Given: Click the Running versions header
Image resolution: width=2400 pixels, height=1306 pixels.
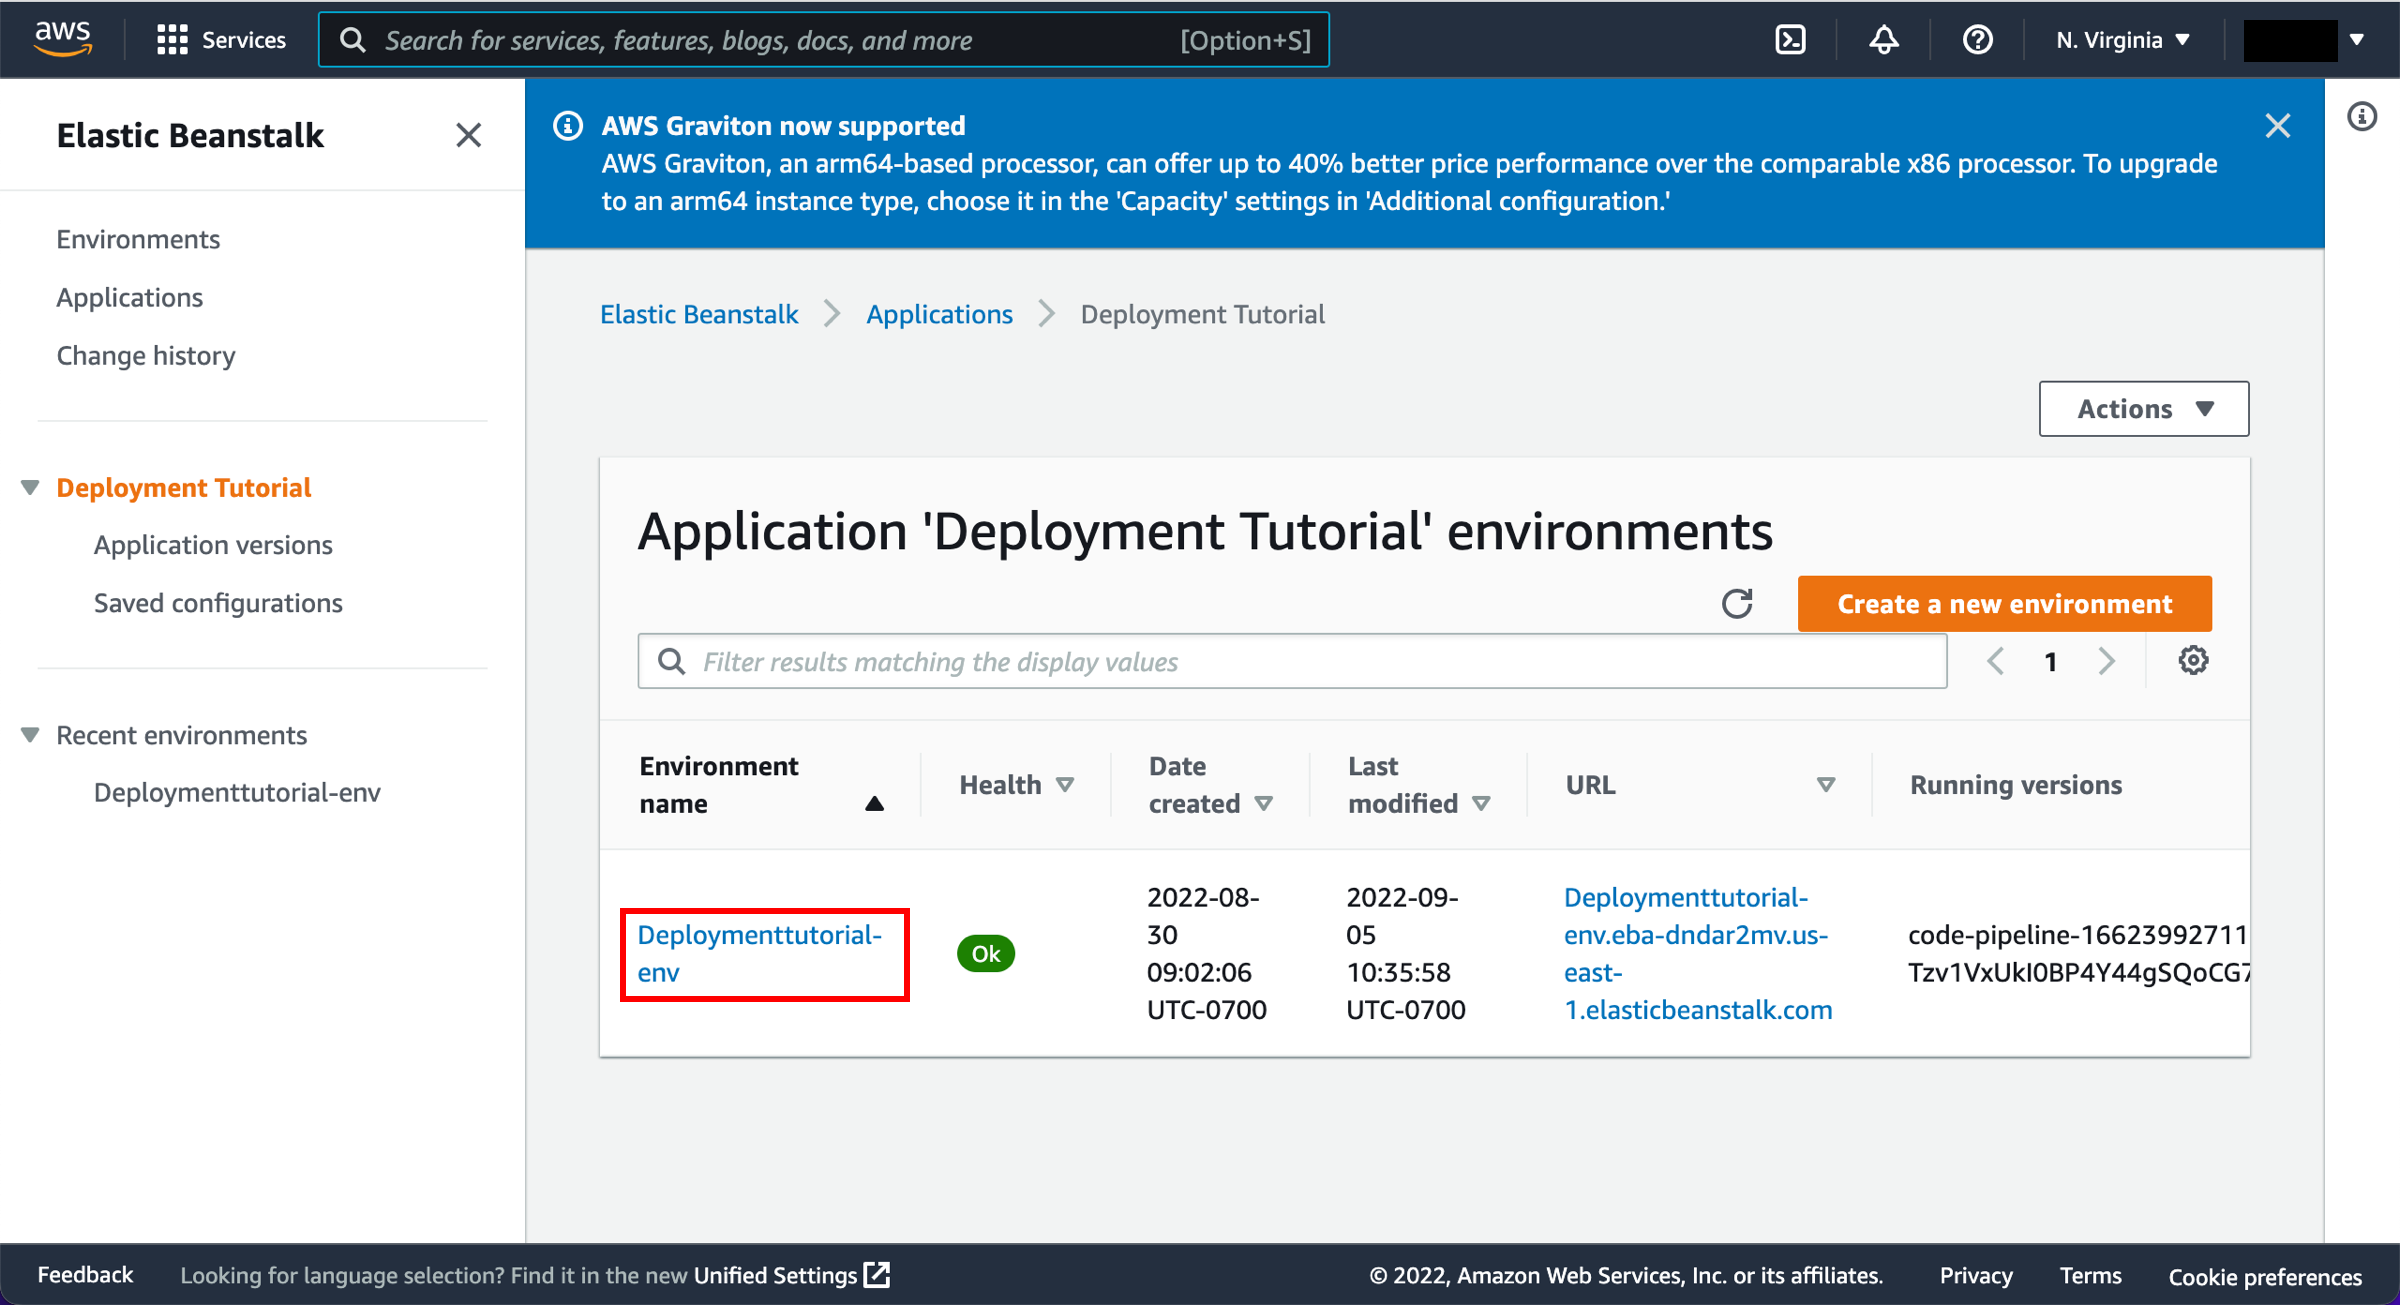Looking at the screenshot, I should click(x=2015, y=785).
